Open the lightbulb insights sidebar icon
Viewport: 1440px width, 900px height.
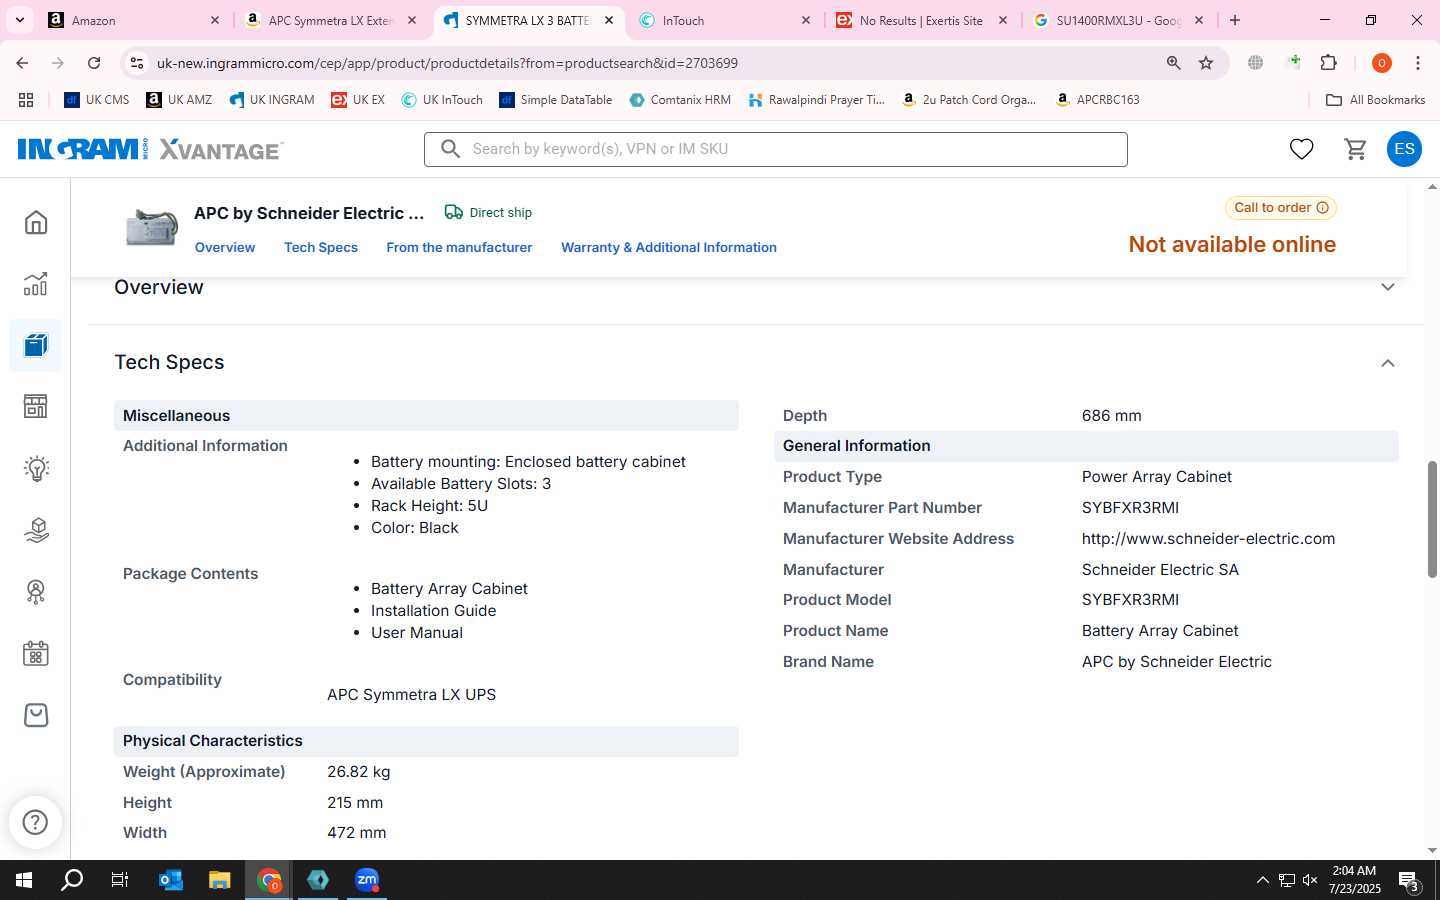point(36,469)
